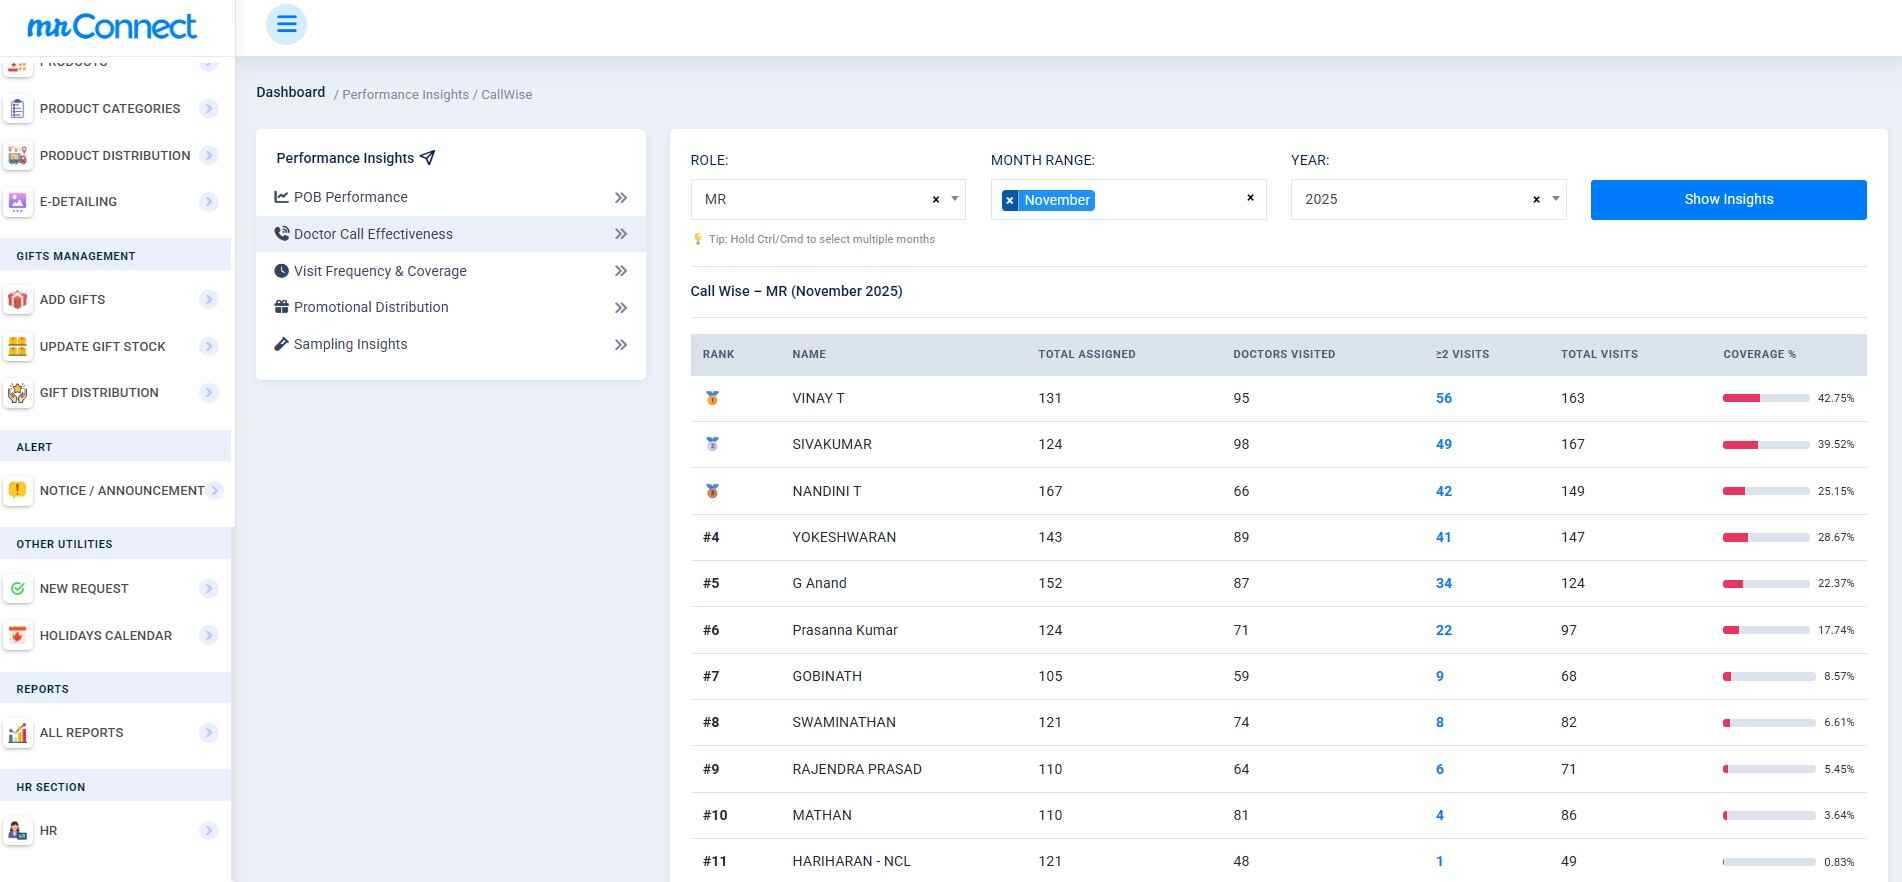Open the Year dropdown arrow
This screenshot has height=882, width=1902.
[x=1555, y=199]
